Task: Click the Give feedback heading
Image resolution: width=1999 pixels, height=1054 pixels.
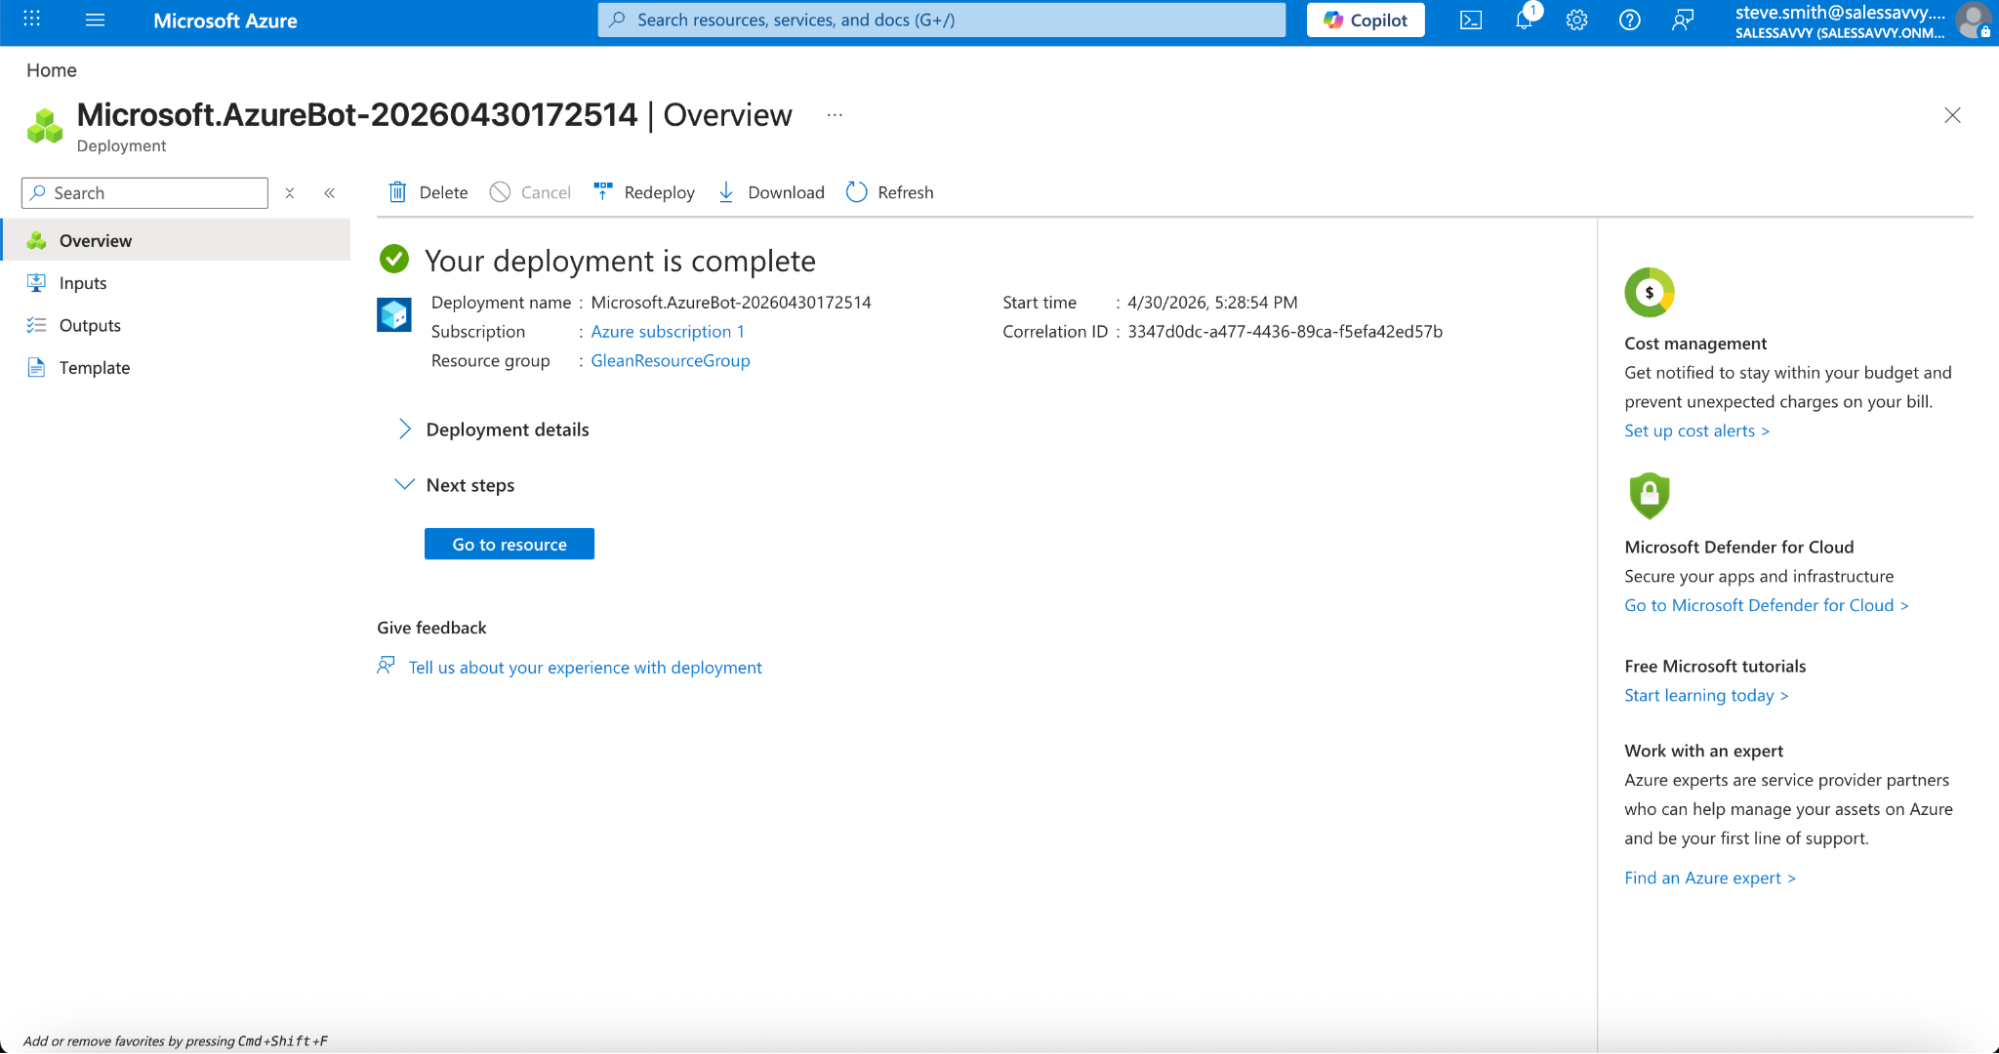Action: (x=431, y=627)
